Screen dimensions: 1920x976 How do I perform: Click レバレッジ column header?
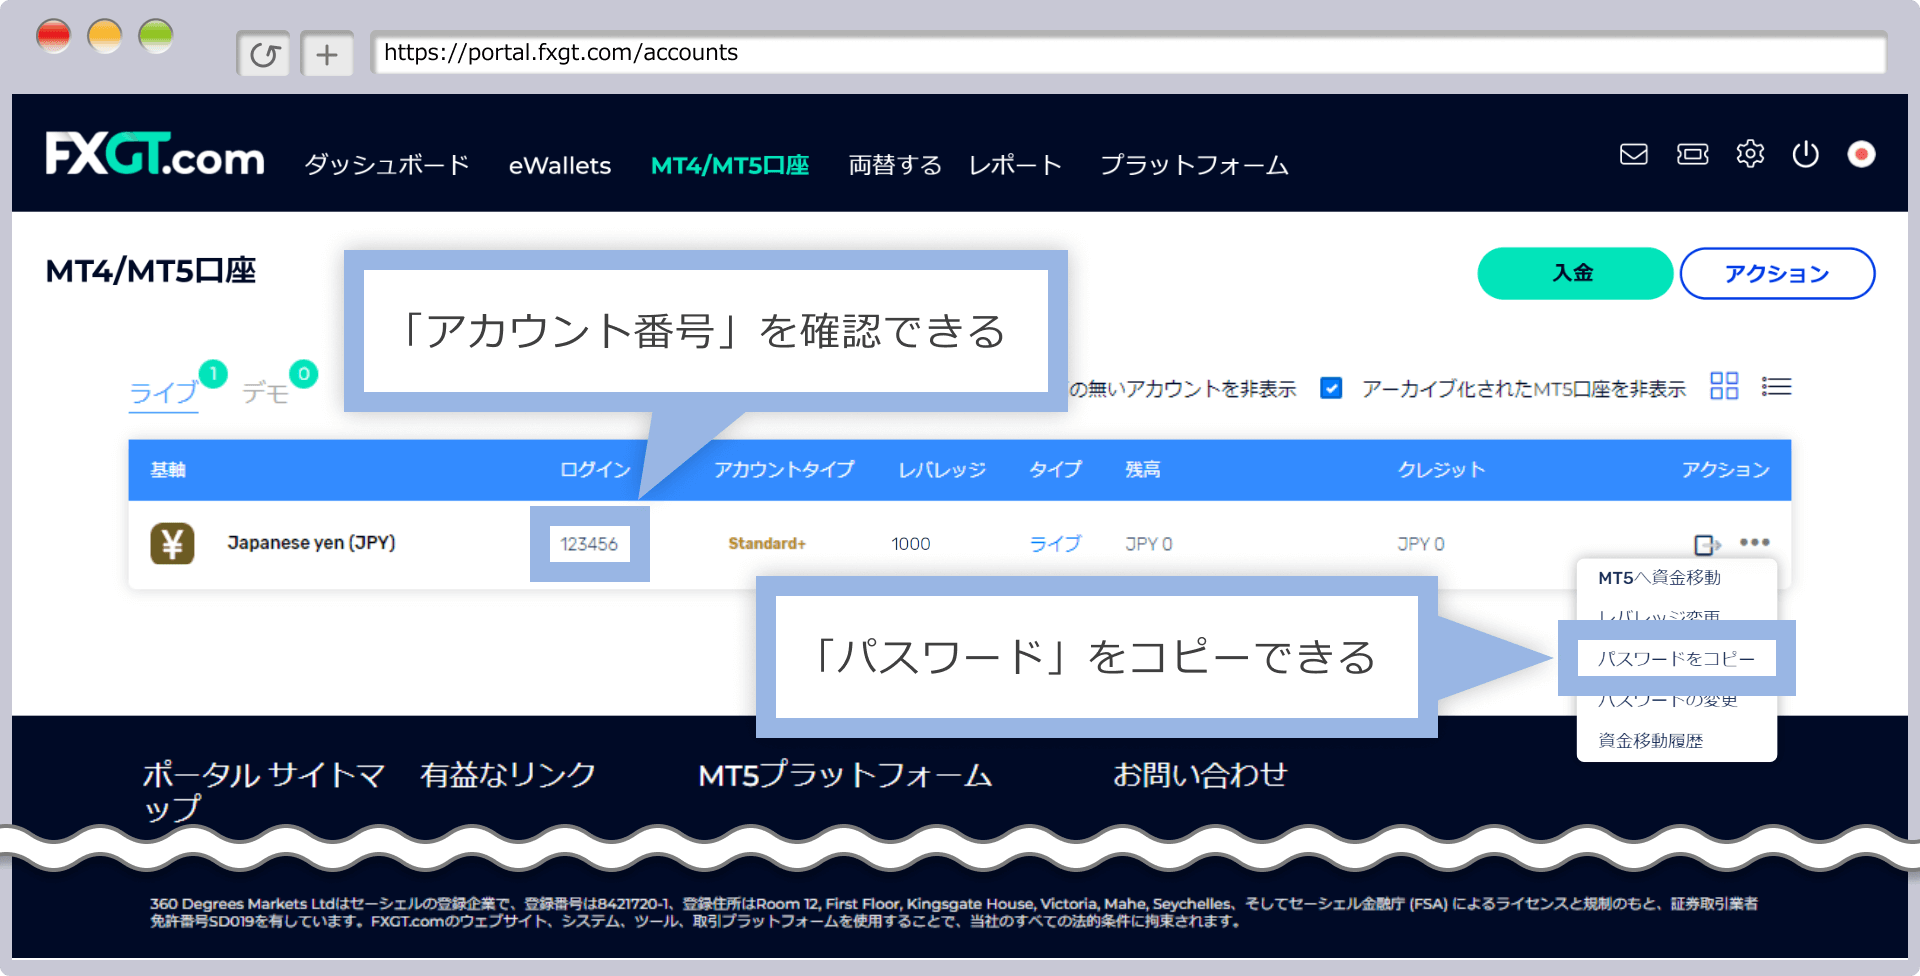coord(942,470)
